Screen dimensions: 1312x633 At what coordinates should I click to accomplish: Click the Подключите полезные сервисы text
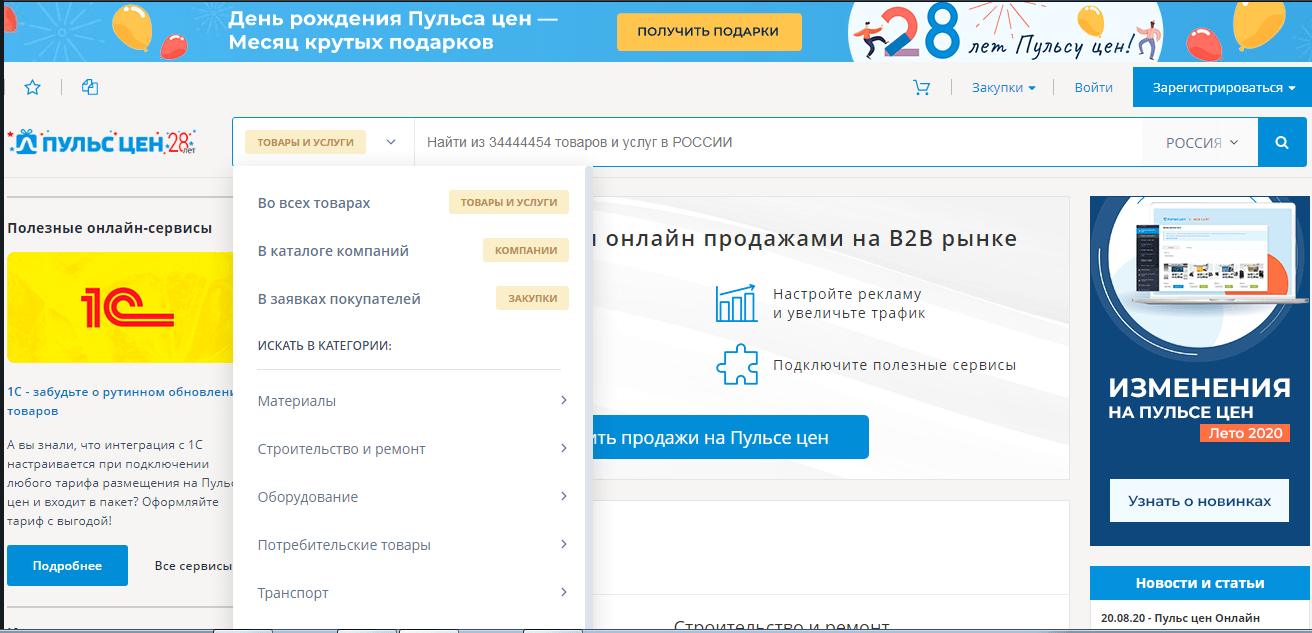[x=894, y=365]
